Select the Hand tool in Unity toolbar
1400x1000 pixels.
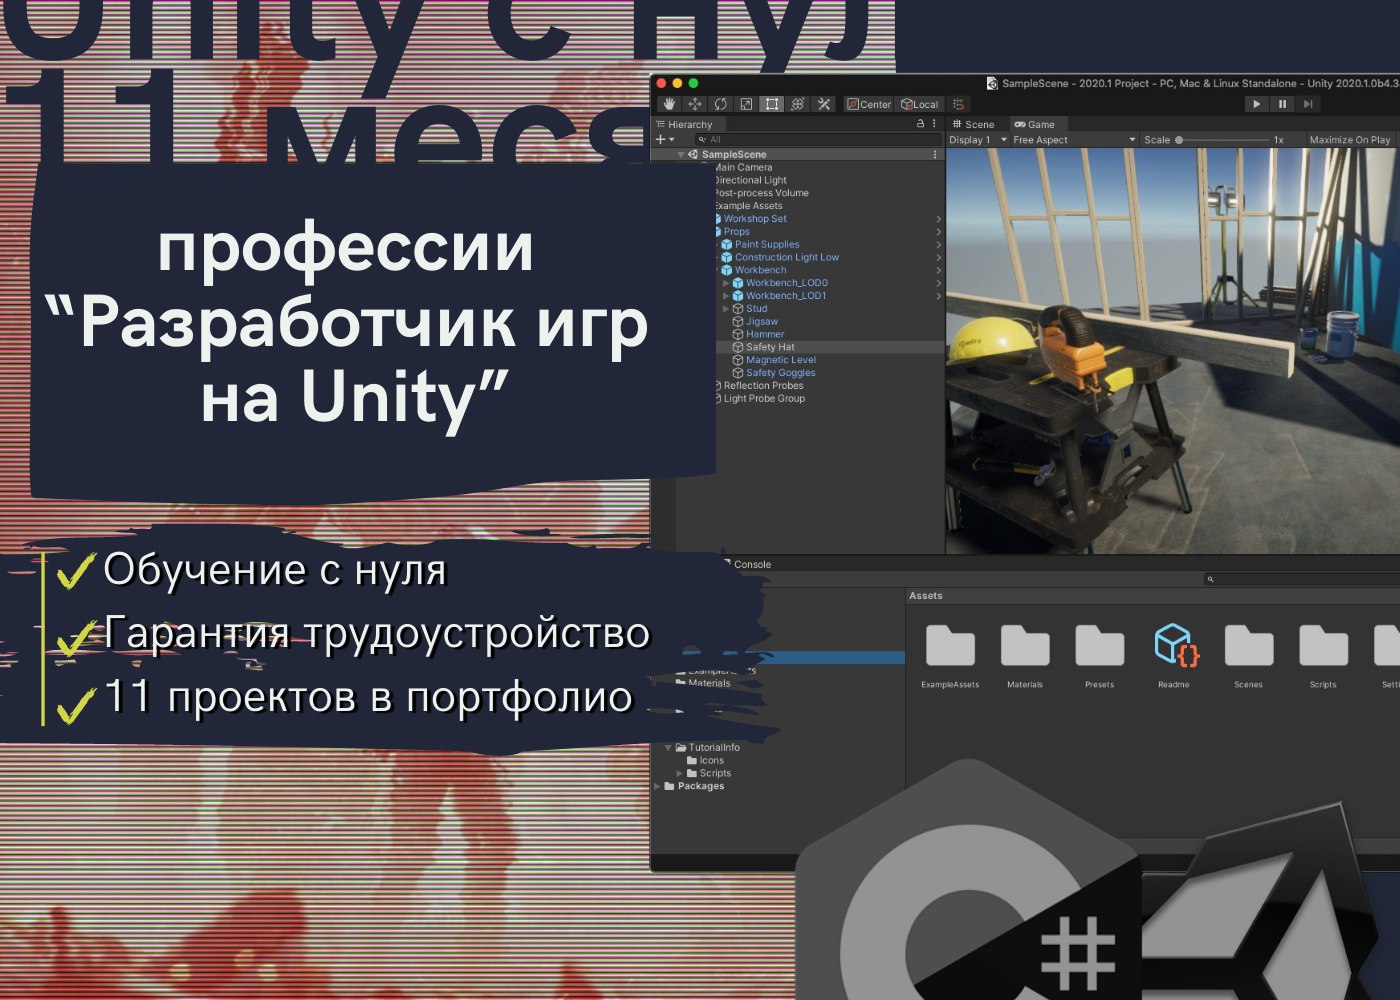coord(669,104)
